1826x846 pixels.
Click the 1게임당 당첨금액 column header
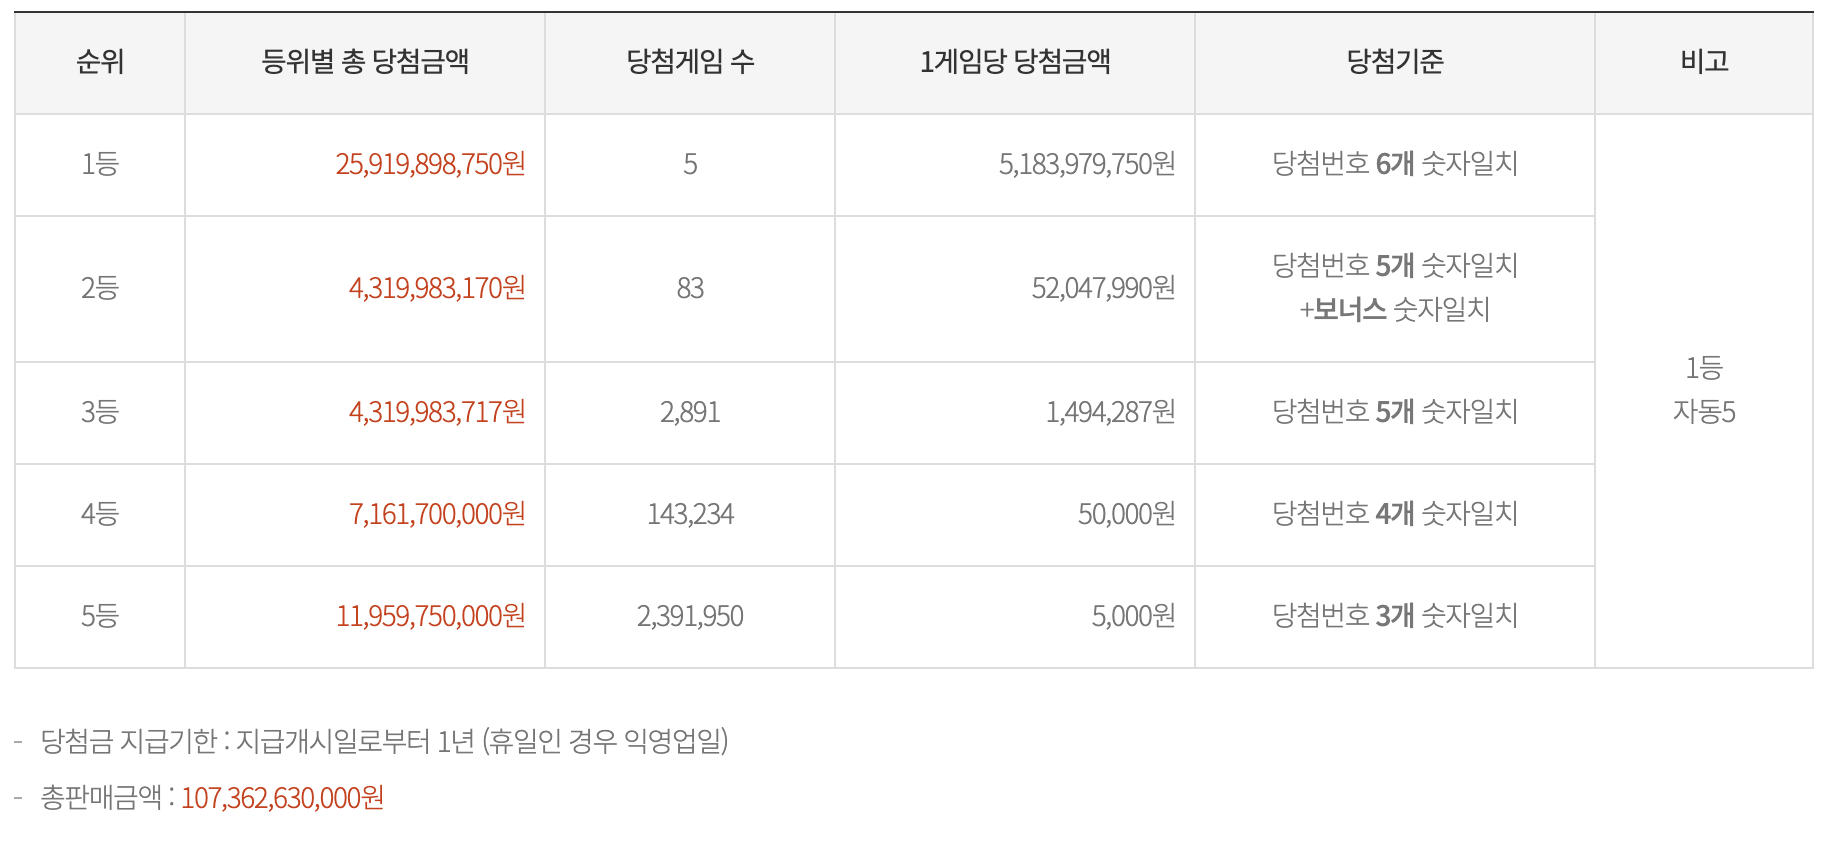click(1015, 62)
